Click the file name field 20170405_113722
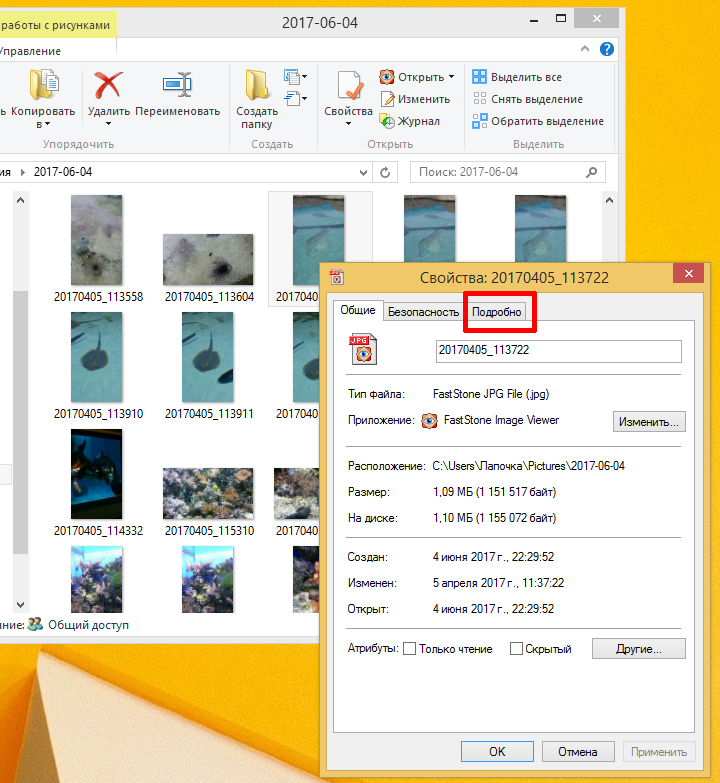Image resolution: width=720 pixels, height=783 pixels. (x=558, y=351)
